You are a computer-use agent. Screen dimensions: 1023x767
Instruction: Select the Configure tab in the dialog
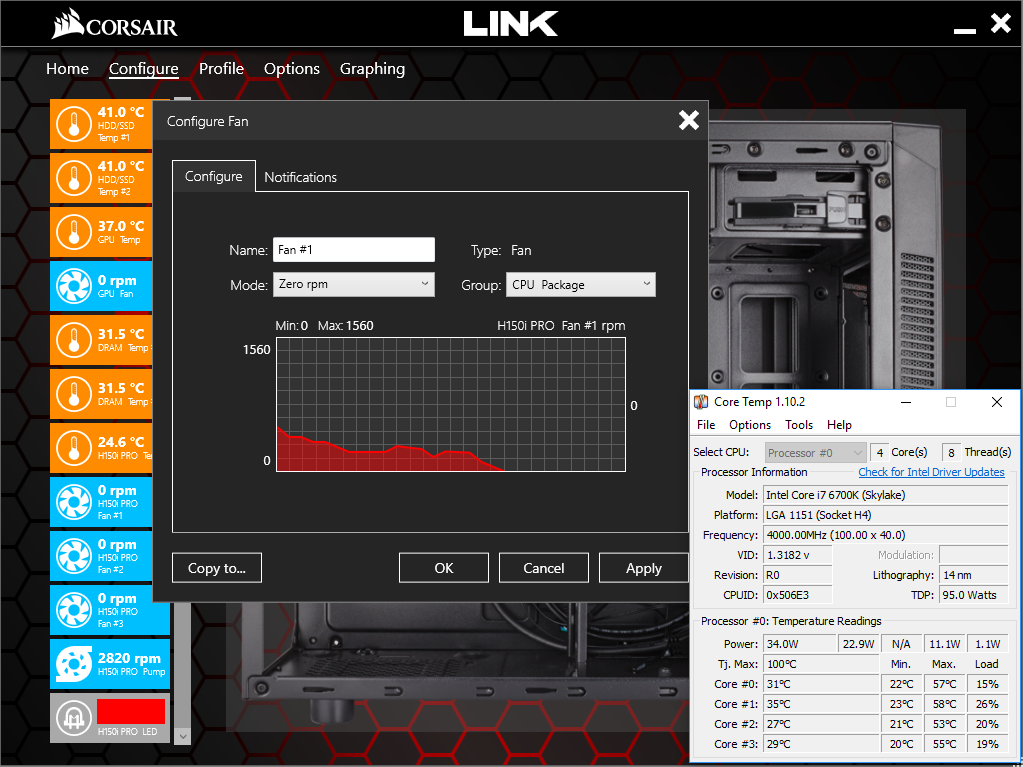coord(213,176)
